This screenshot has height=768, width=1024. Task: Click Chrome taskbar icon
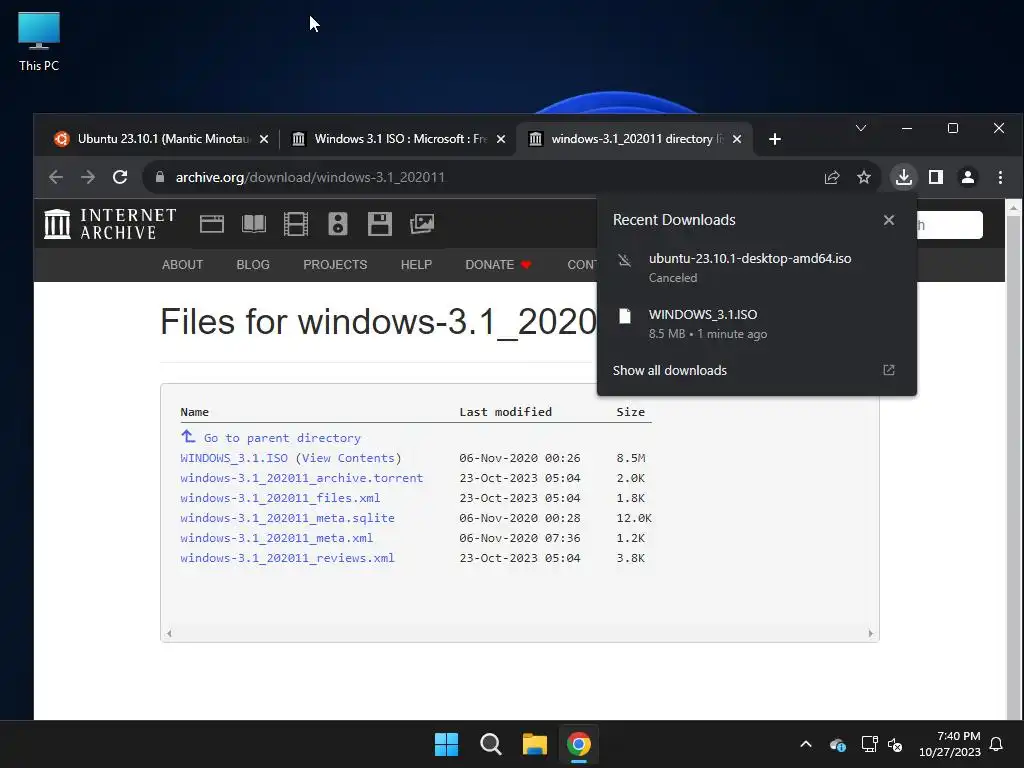[x=579, y=744]
